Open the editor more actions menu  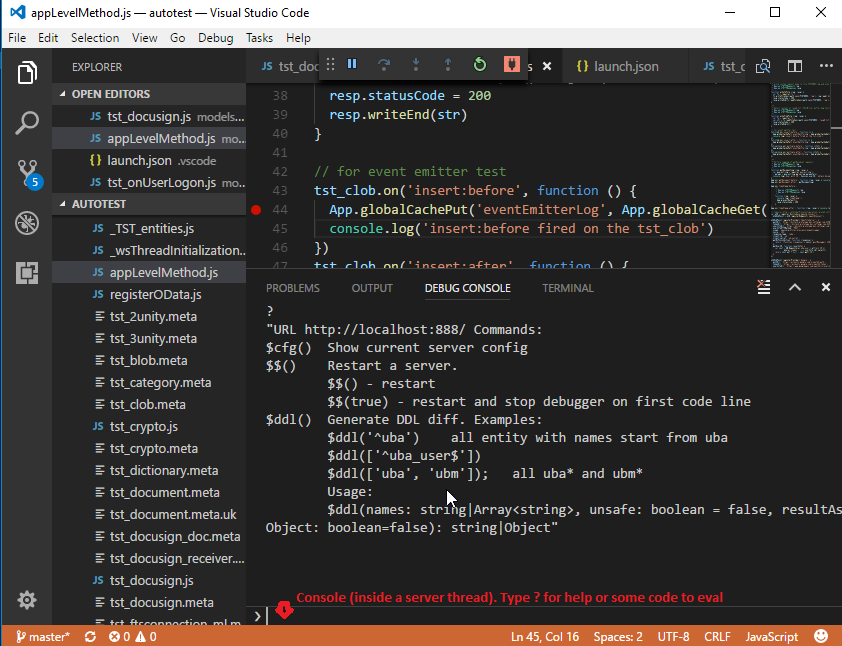826,65
